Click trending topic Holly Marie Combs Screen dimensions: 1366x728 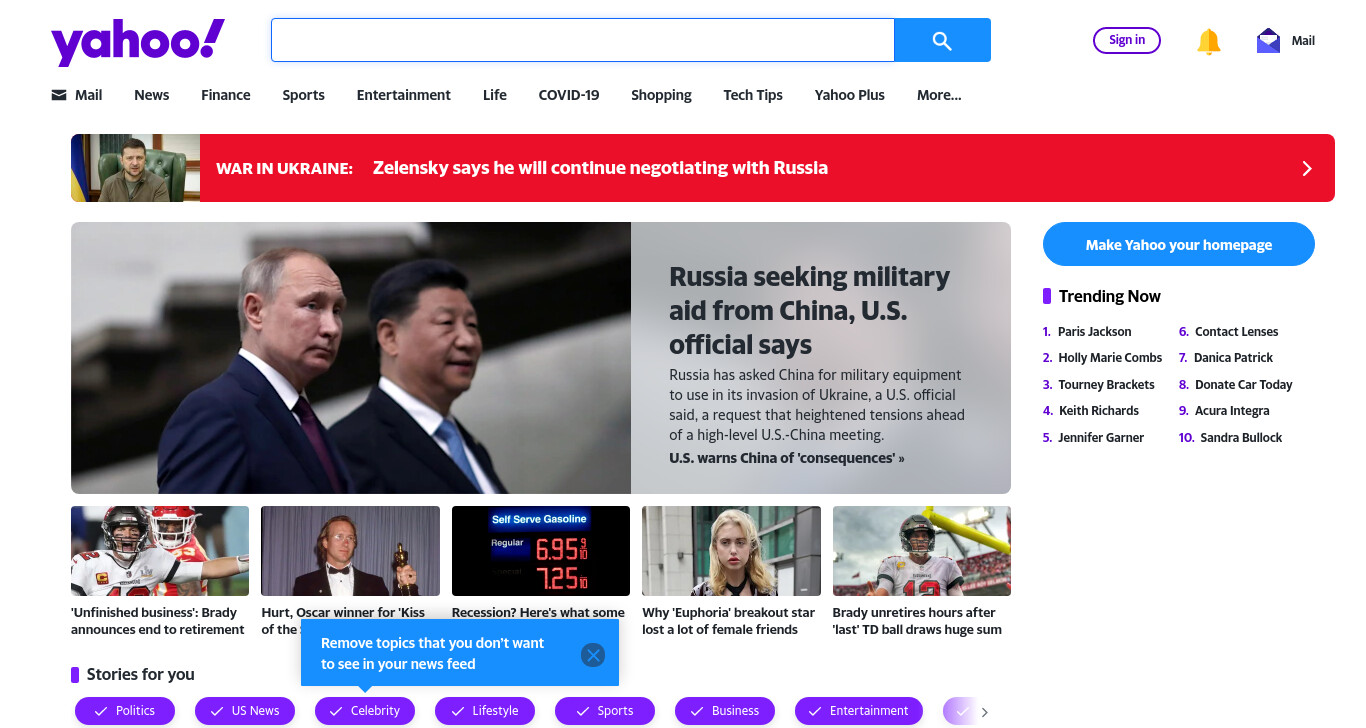tap(1110, 358)
